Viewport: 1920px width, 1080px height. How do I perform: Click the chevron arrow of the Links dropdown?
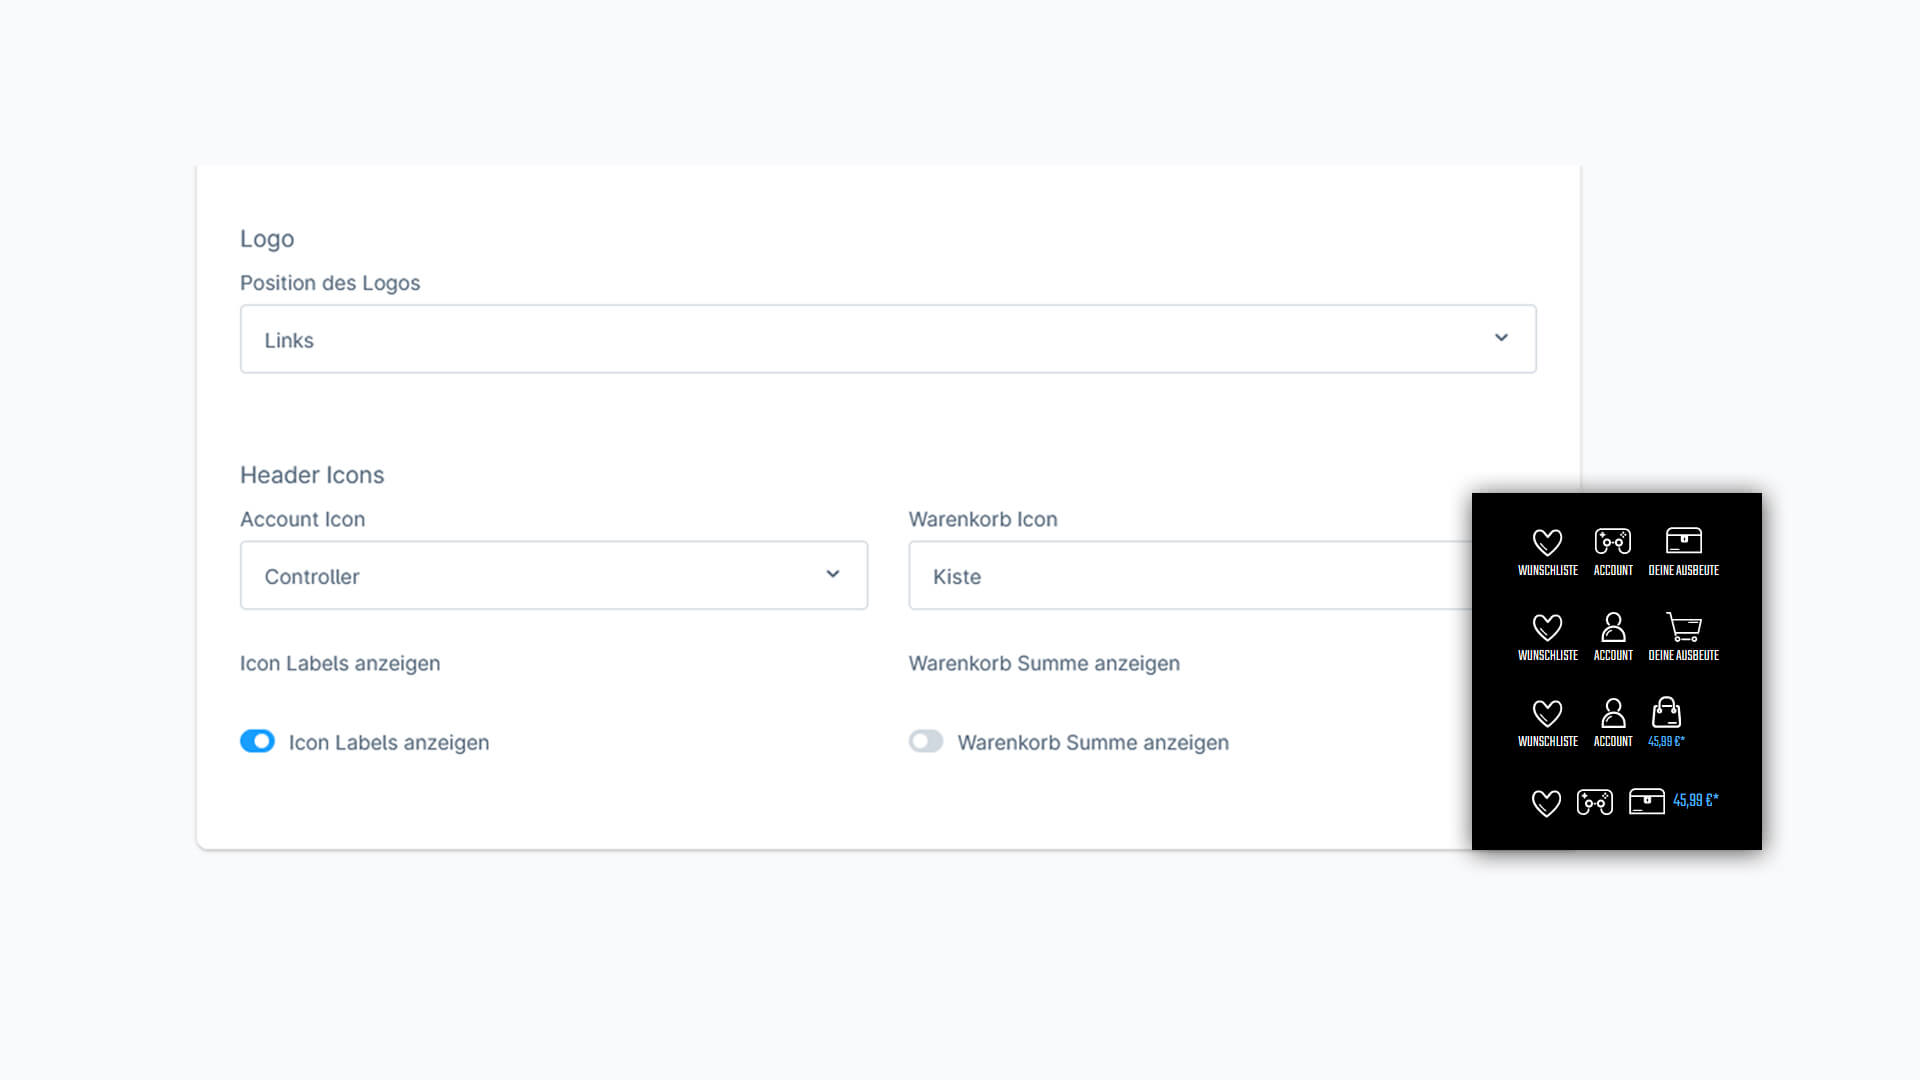tap(1500, 338)
